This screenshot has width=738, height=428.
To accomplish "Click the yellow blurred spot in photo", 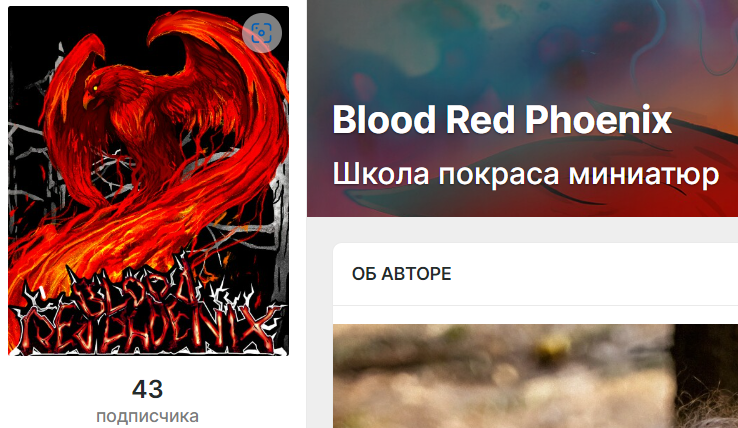I will pyautogui.click(x=552, y=349).
